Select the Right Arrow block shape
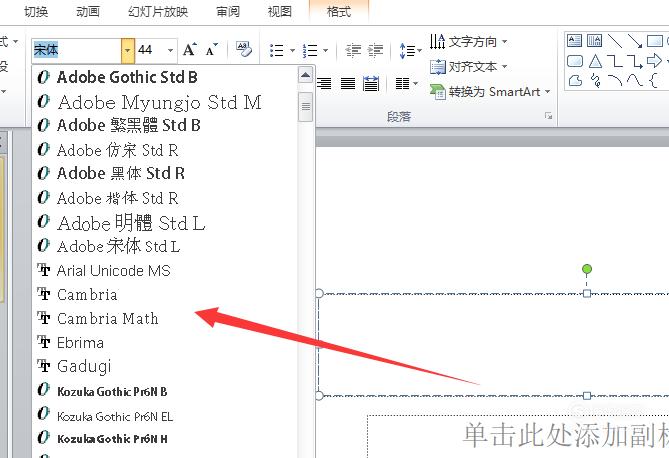This screenshot has height=458, width=669. 654,61
